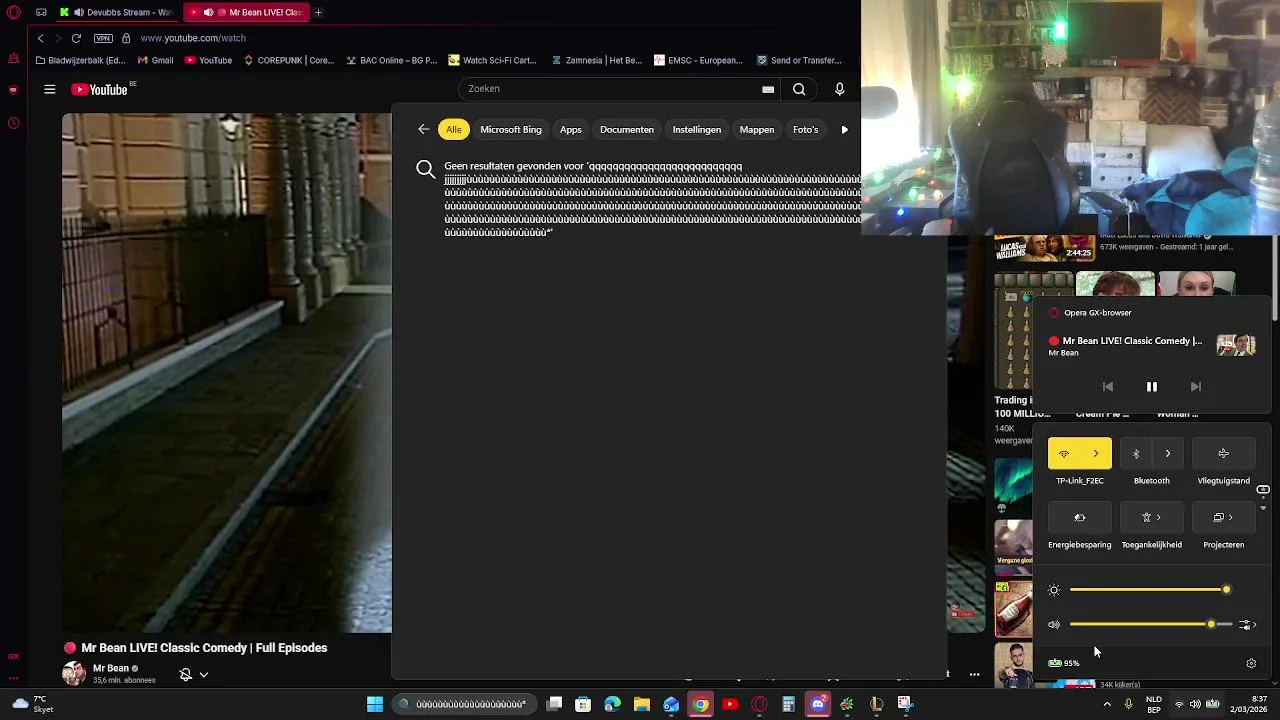Viewport: 1280px width, 720px height.
Task: Open File Explorer from the taskbar
Action: 642,704
